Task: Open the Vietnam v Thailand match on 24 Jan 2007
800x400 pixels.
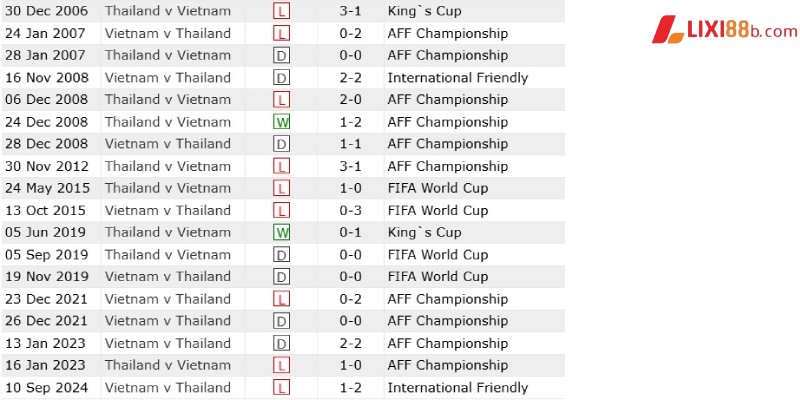Action: (x=168, y=33)
